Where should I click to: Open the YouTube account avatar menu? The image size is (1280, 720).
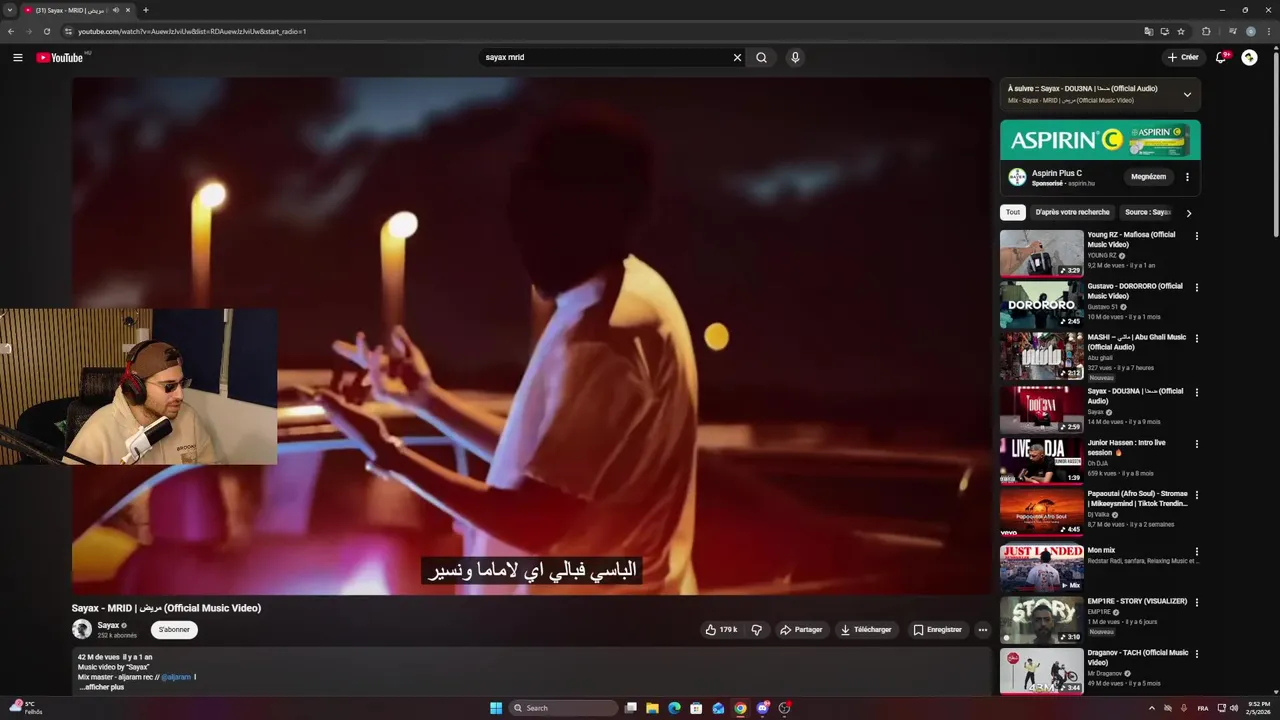1249,57
